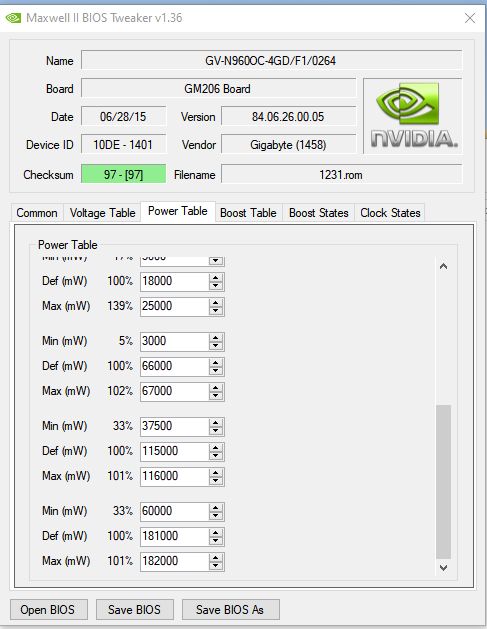487x629 pixels.
Task: Click the NVIDIA app icon in title bar
Action: 13,18
